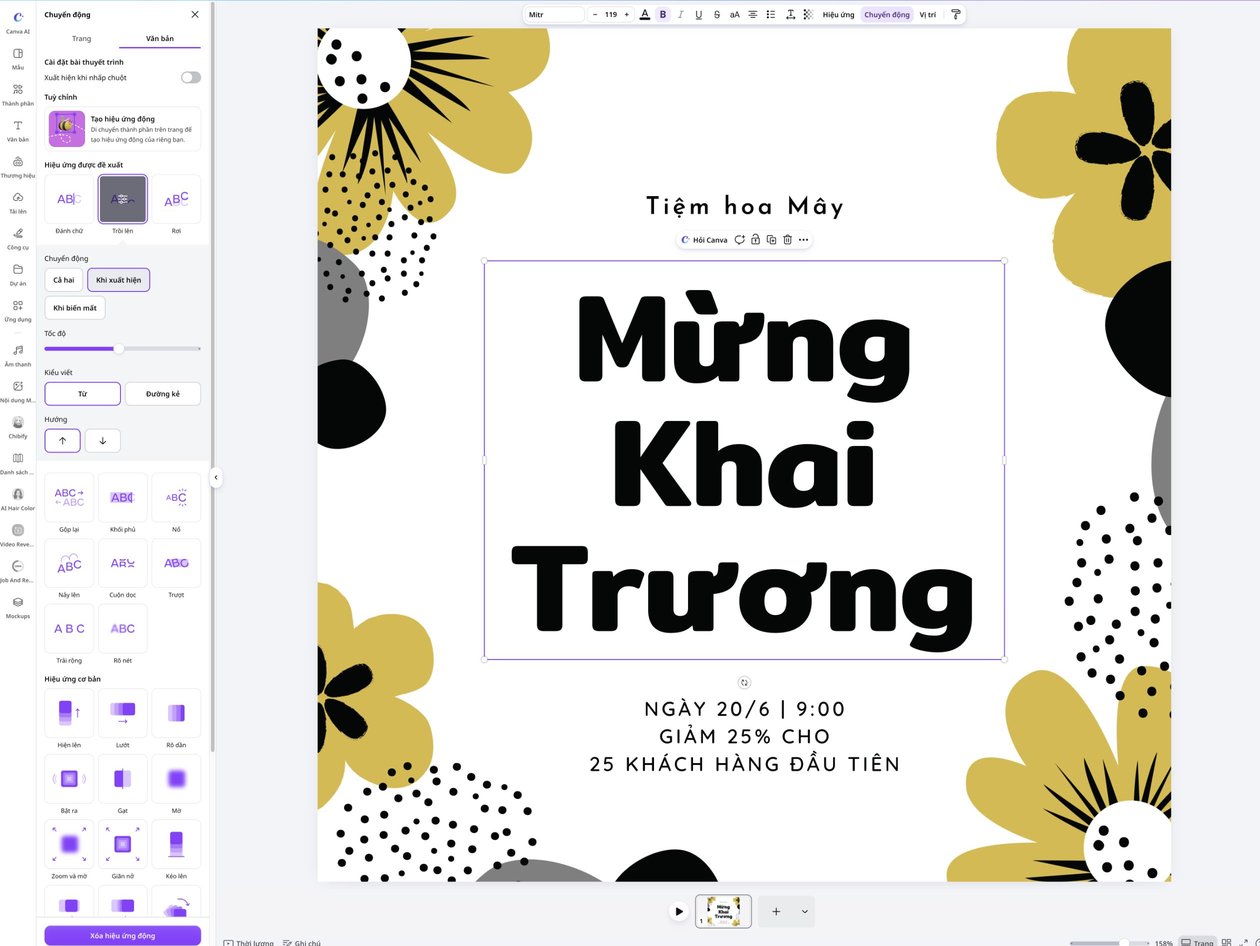Select the Đánh chữ animation effect

(x=69, y=199)
